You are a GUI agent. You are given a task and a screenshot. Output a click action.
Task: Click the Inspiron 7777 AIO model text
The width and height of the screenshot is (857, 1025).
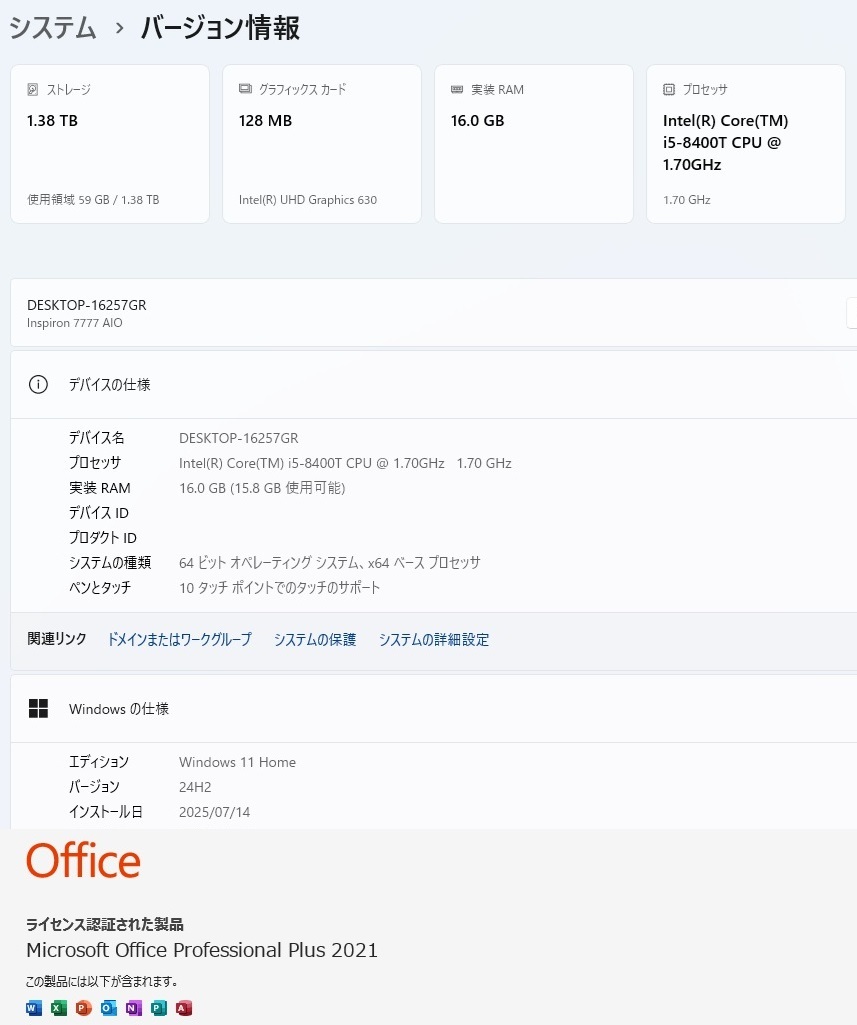75,323
